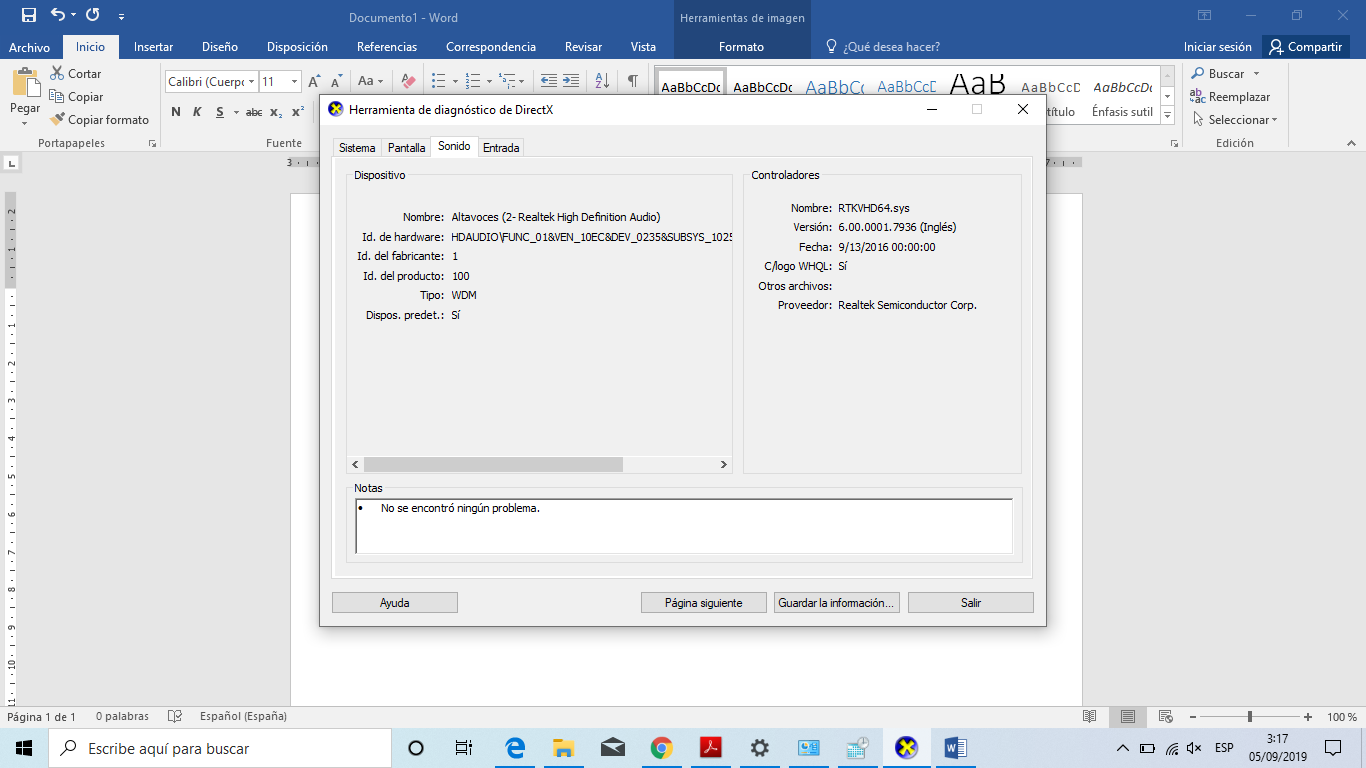1366x768 pixels.
Task: Switch to the Diseño ribbon tab
Action: [x=219, y=47]
